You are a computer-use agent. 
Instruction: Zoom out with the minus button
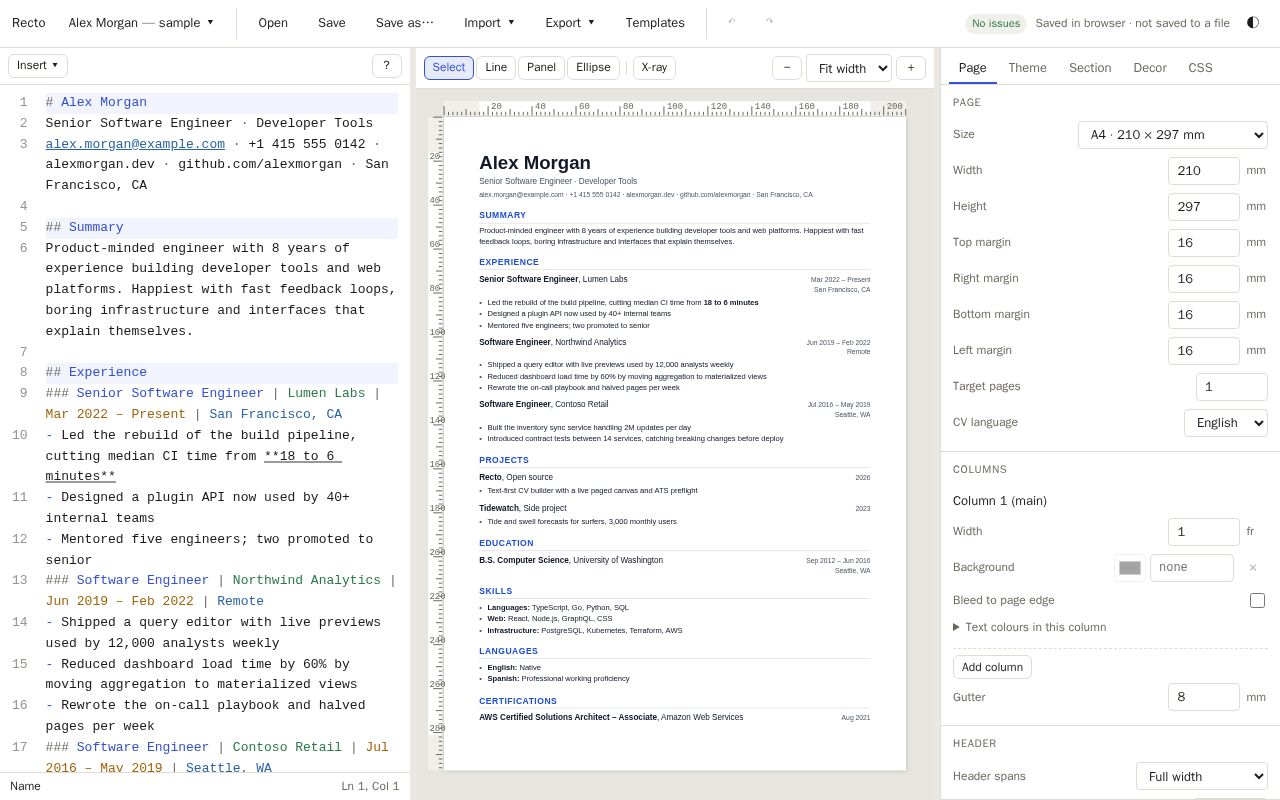point(787,67)
